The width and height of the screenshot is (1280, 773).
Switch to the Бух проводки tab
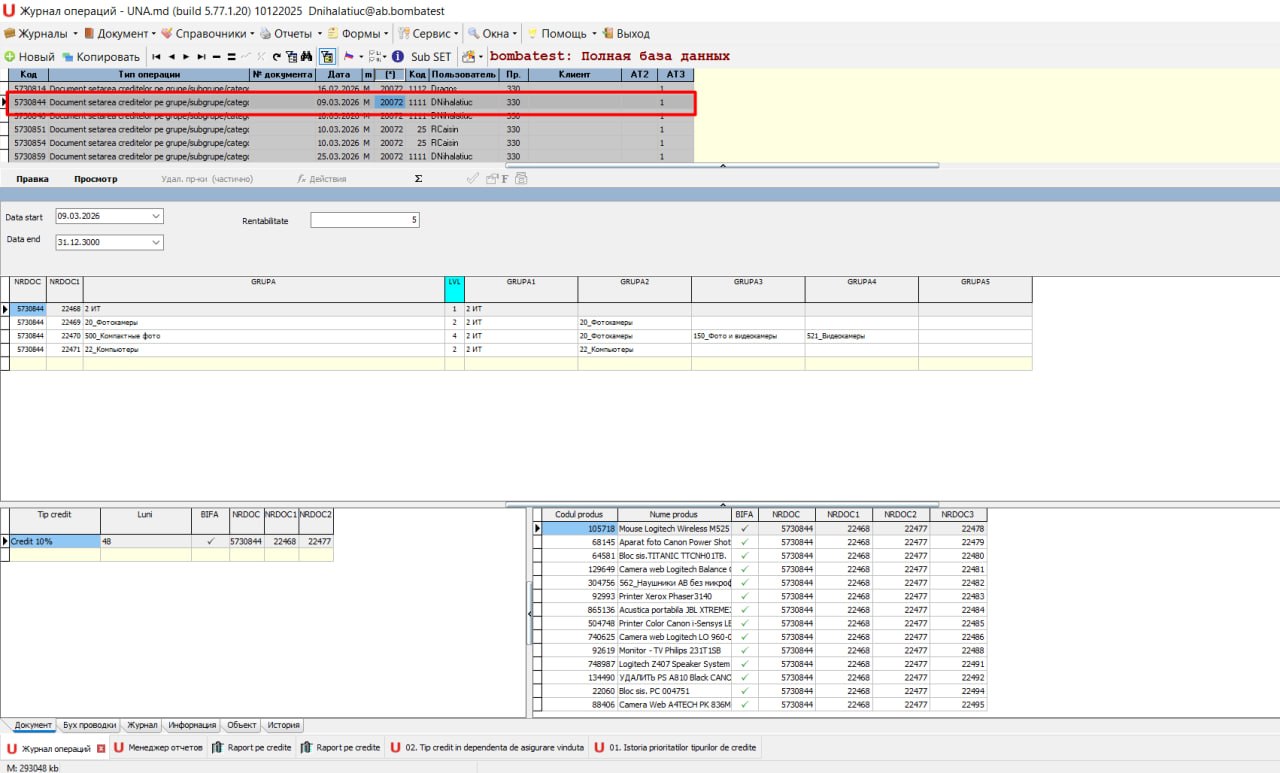89,725
